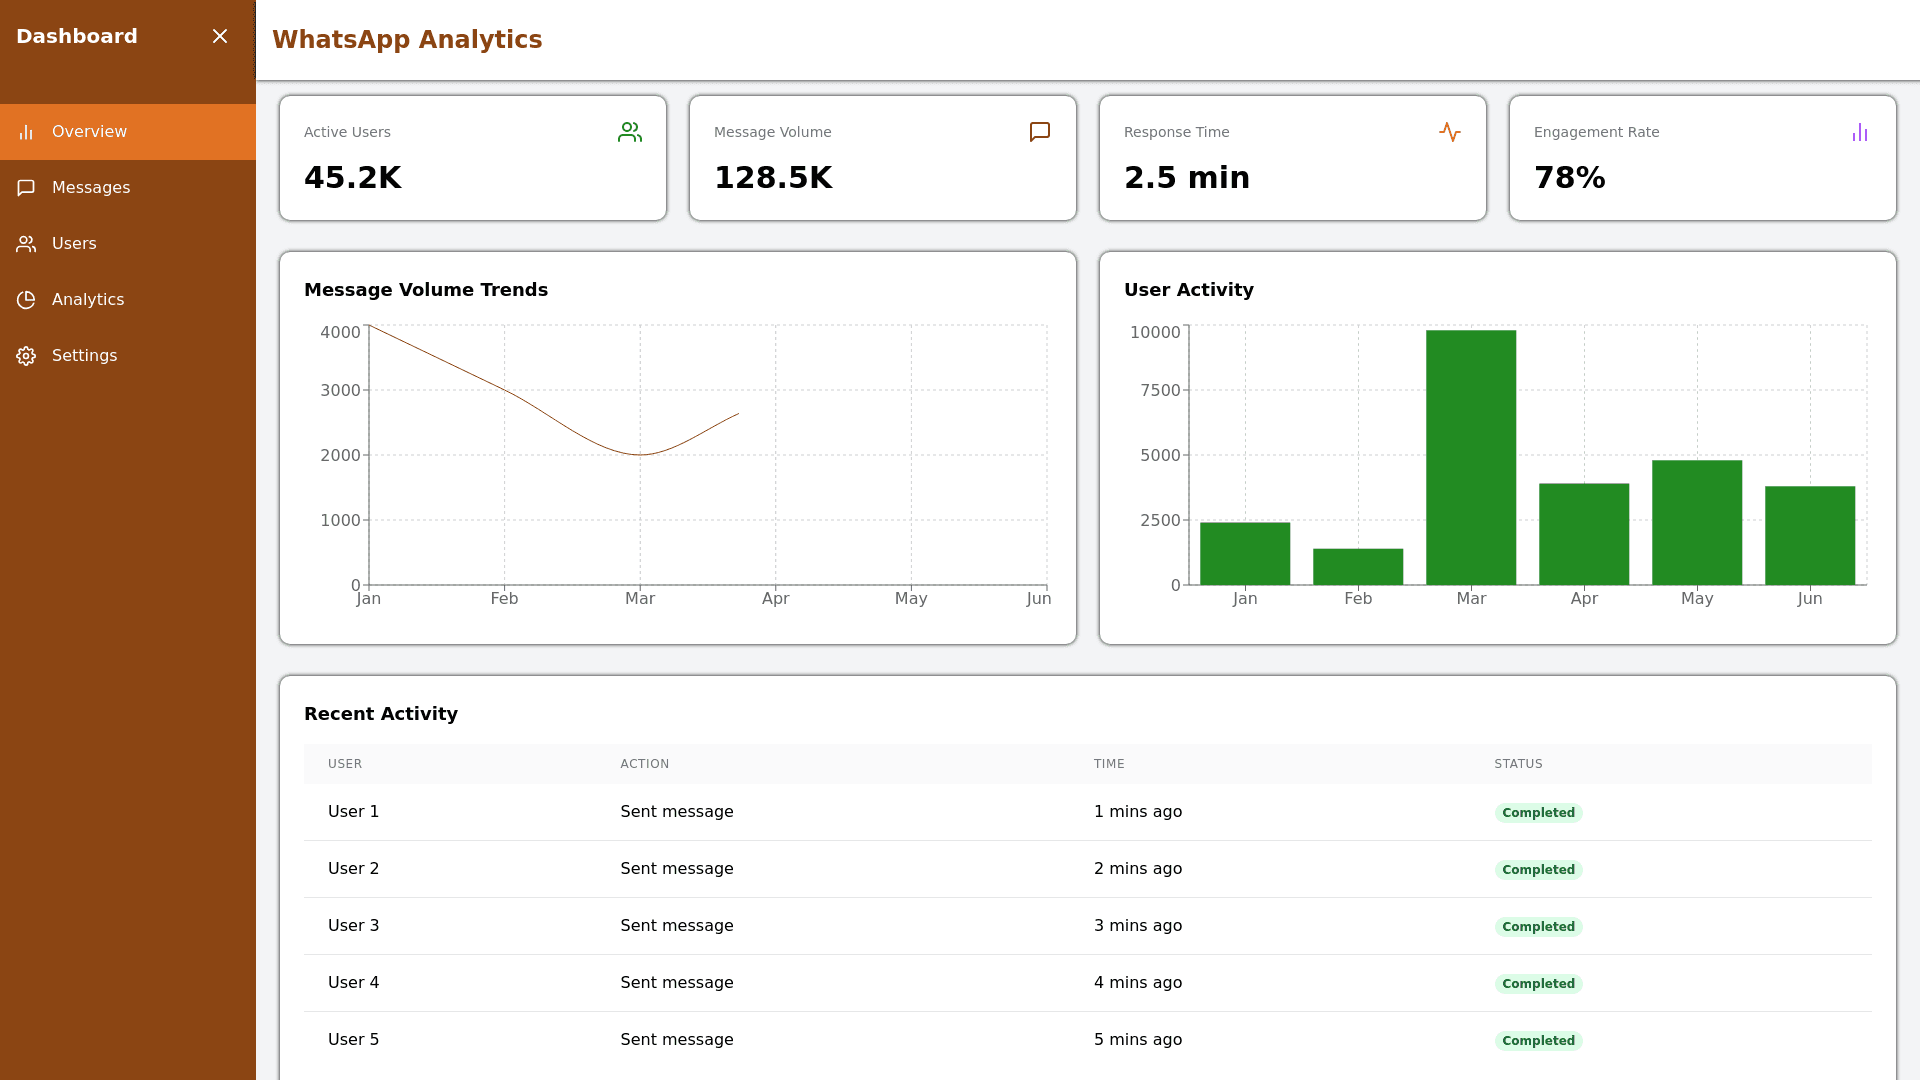The width and height of the screenshot is (1920, 1080).
Task: Click the green users icon in Active Users card
Action: pyautogui.click(x=630, y=132)
